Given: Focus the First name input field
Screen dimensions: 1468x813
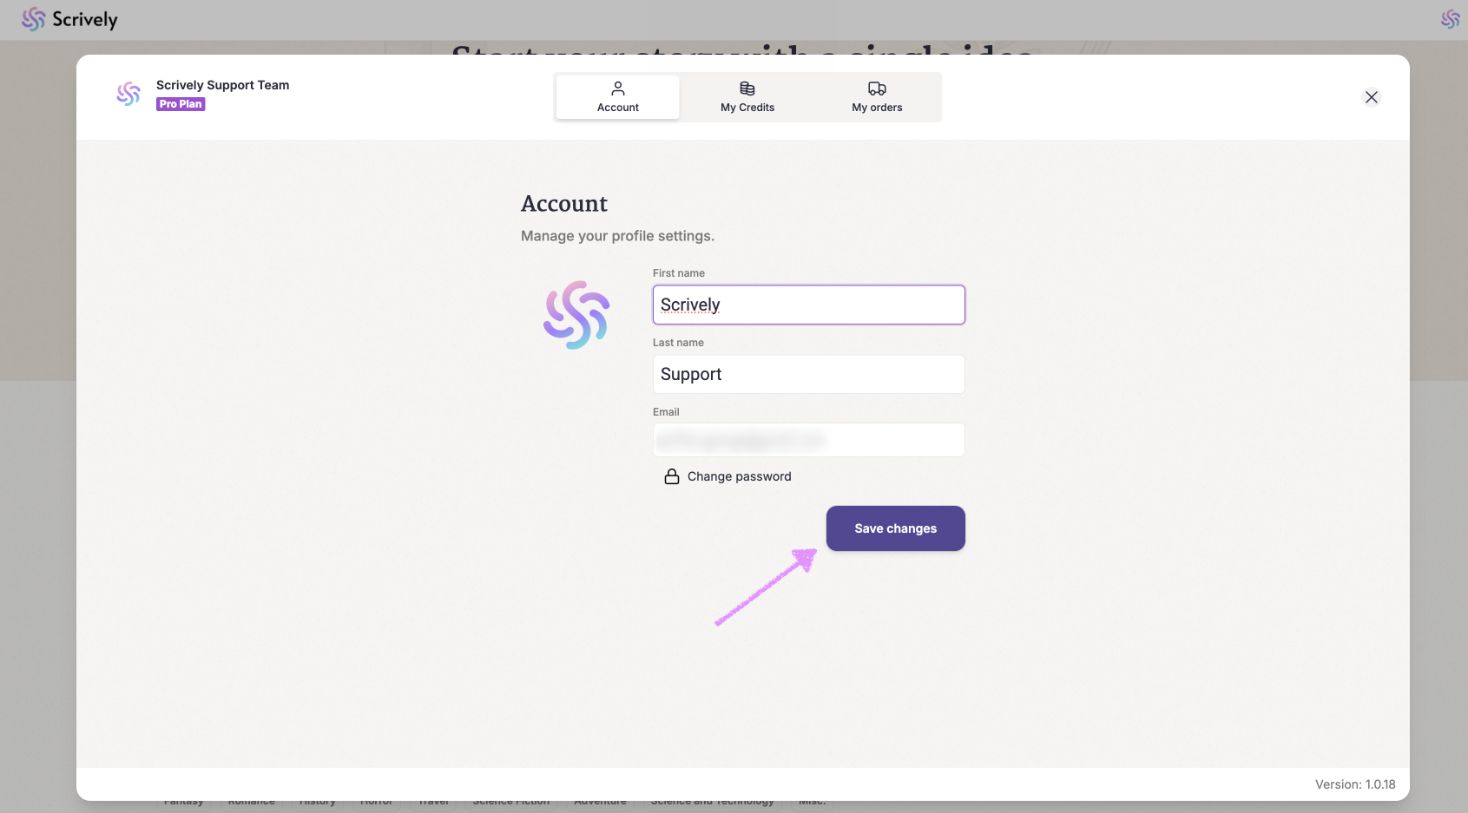Looking at the screenshot, I should tap(808, 305).
